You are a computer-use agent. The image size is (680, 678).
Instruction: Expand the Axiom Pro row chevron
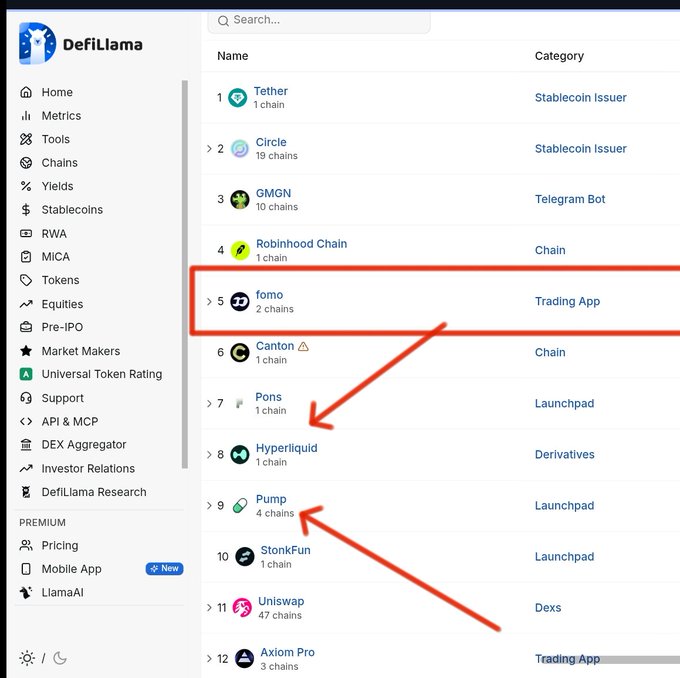tap(209, 658)
